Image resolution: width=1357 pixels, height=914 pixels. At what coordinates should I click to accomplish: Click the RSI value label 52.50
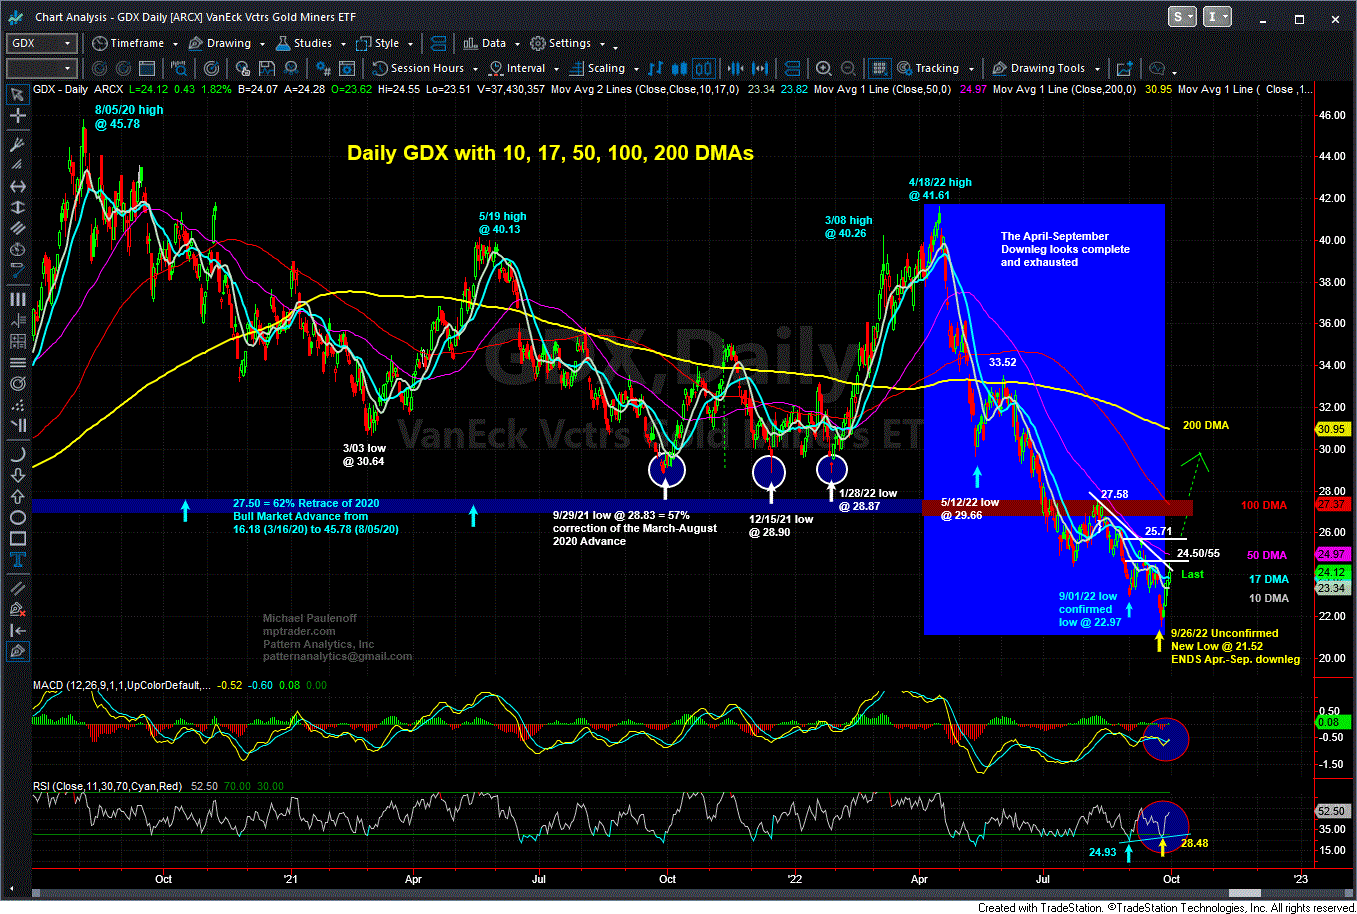click(1331, 811)
